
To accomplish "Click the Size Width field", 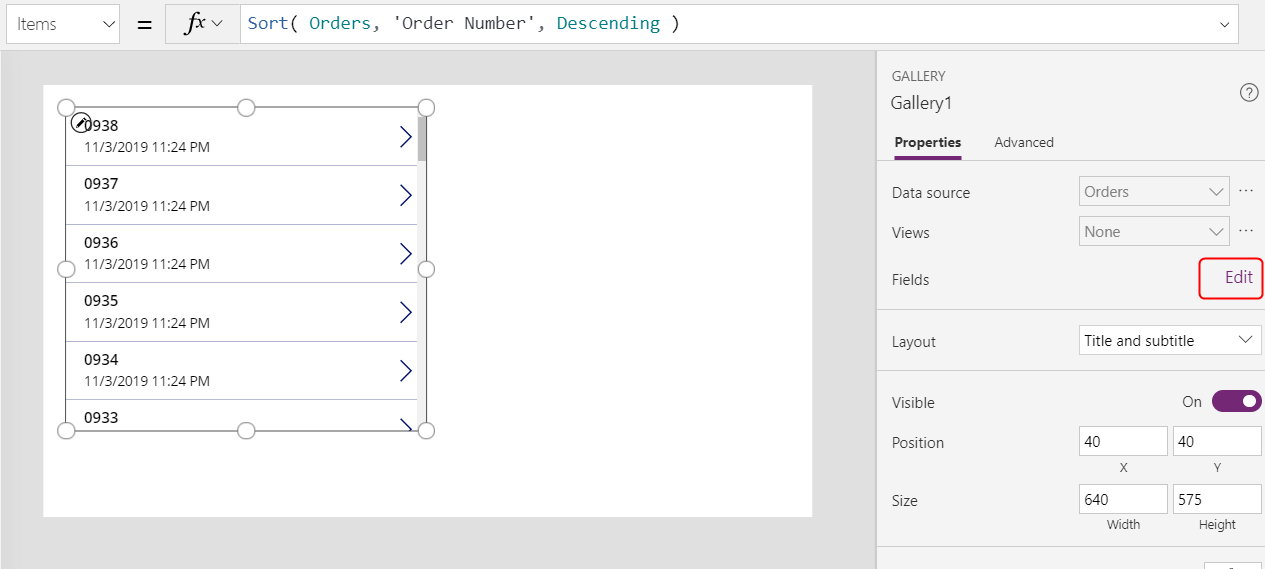I will [x=1124, y=499].
